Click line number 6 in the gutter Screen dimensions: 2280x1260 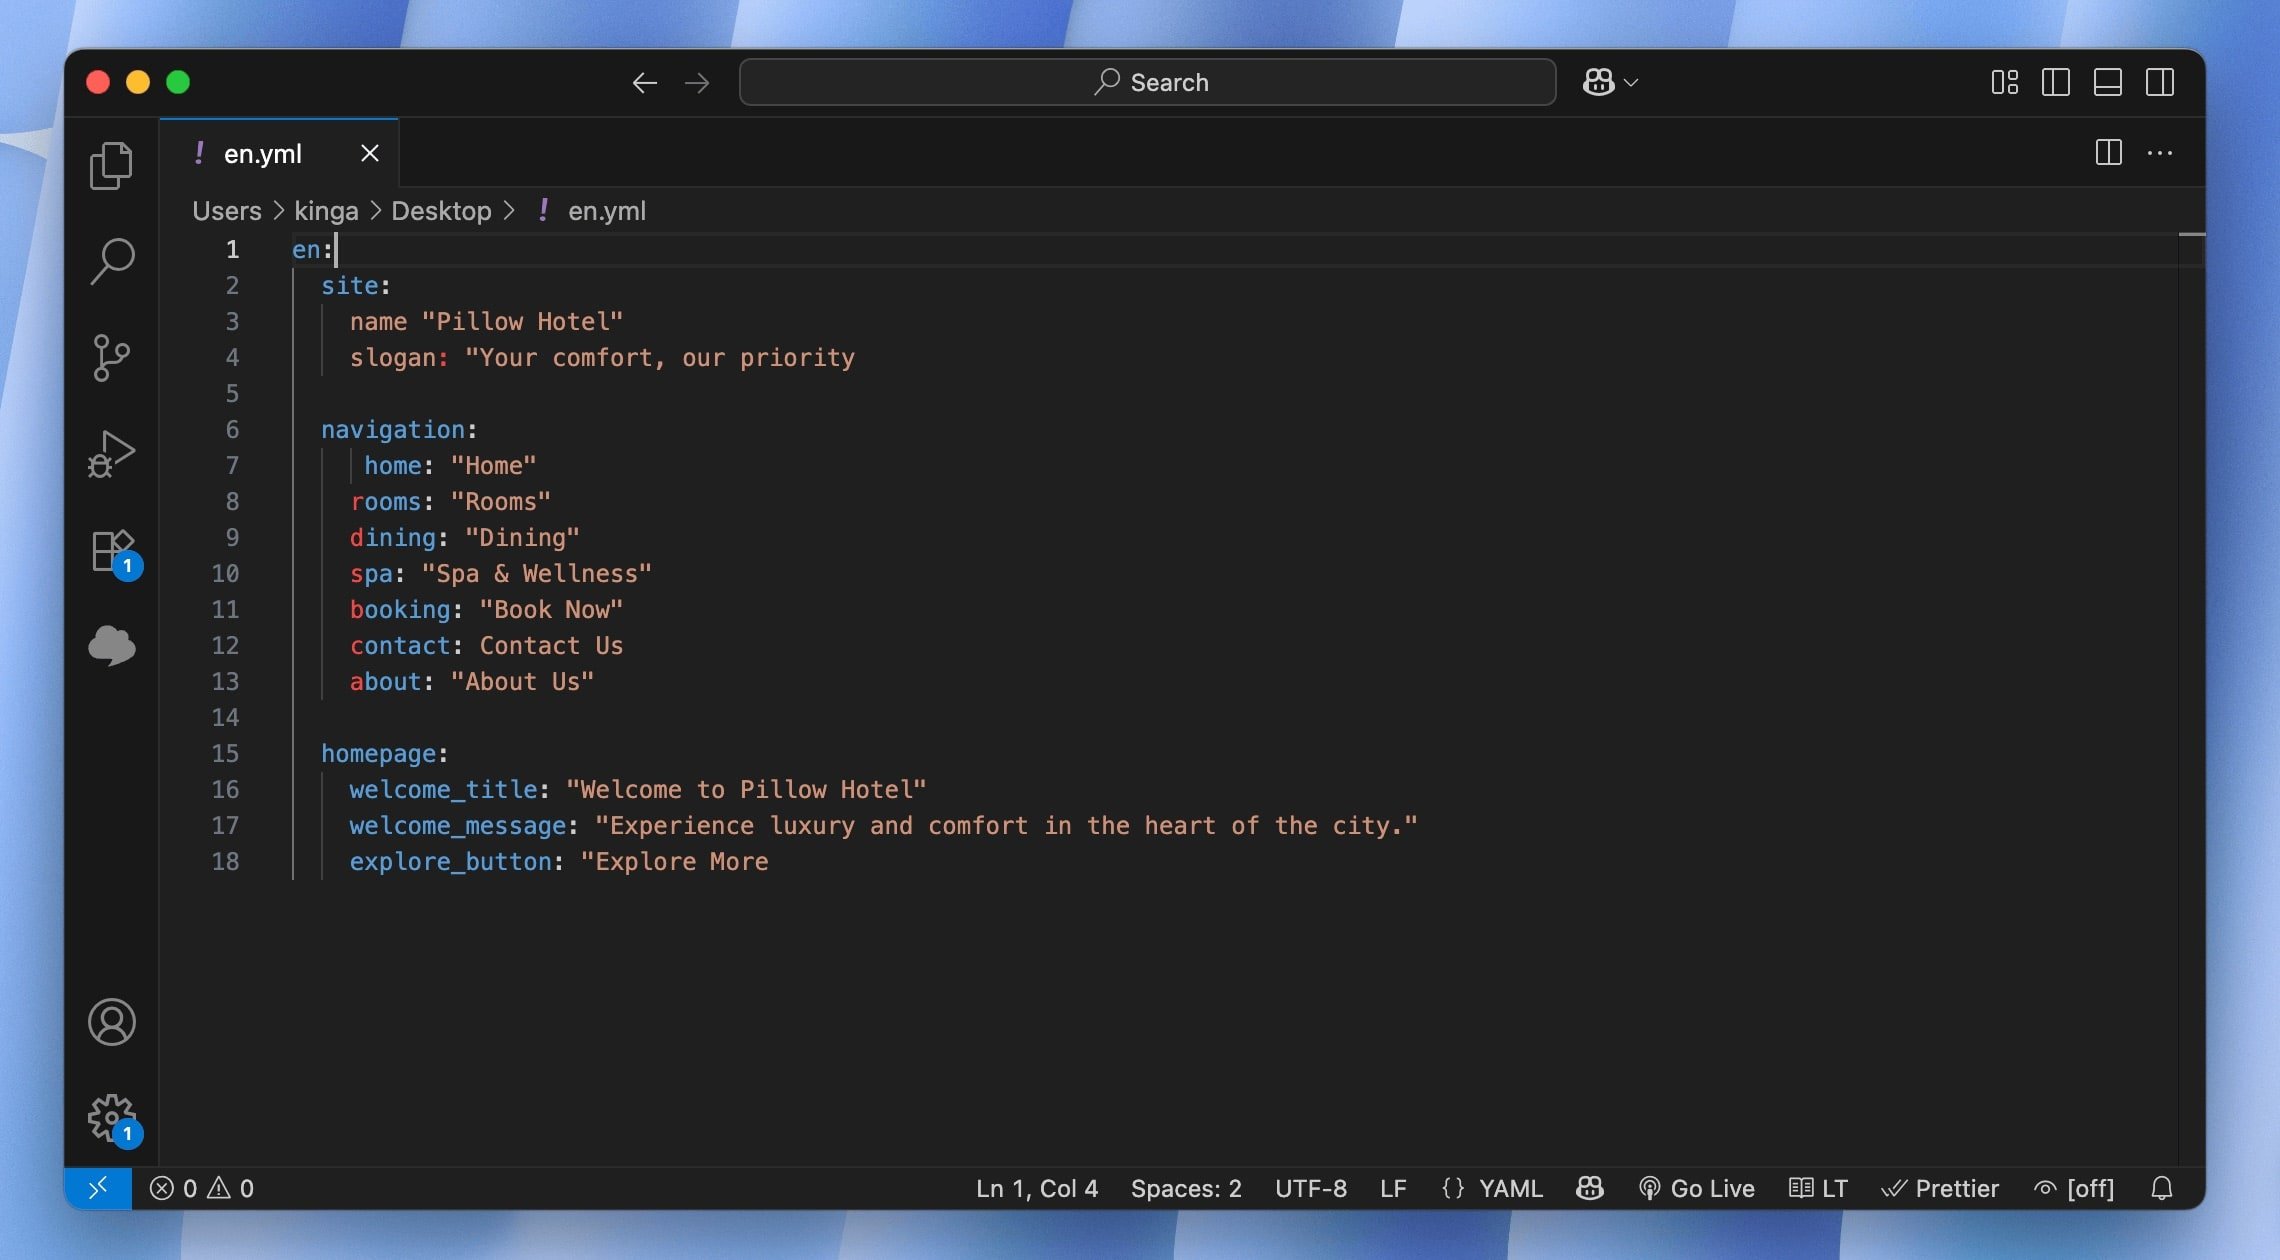232,429
